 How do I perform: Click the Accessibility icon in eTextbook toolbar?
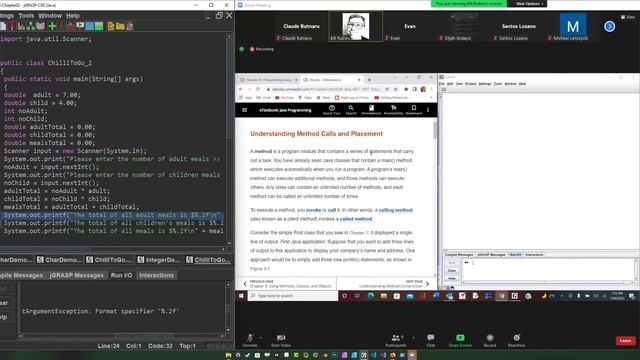point(393,110)
